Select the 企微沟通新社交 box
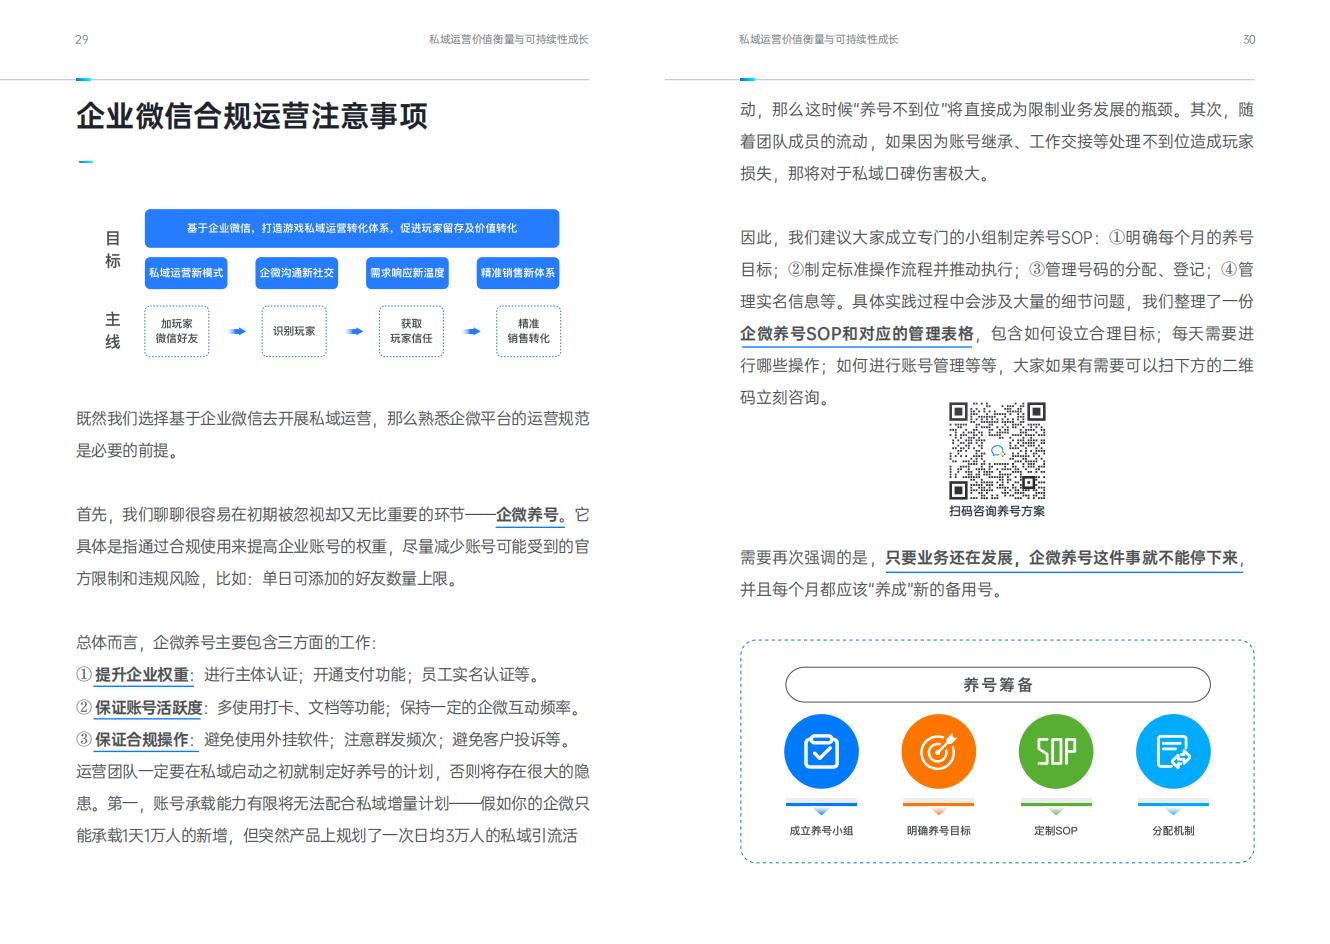The height and width of the screenshot is (944, 1330). [x=297, y=273]
